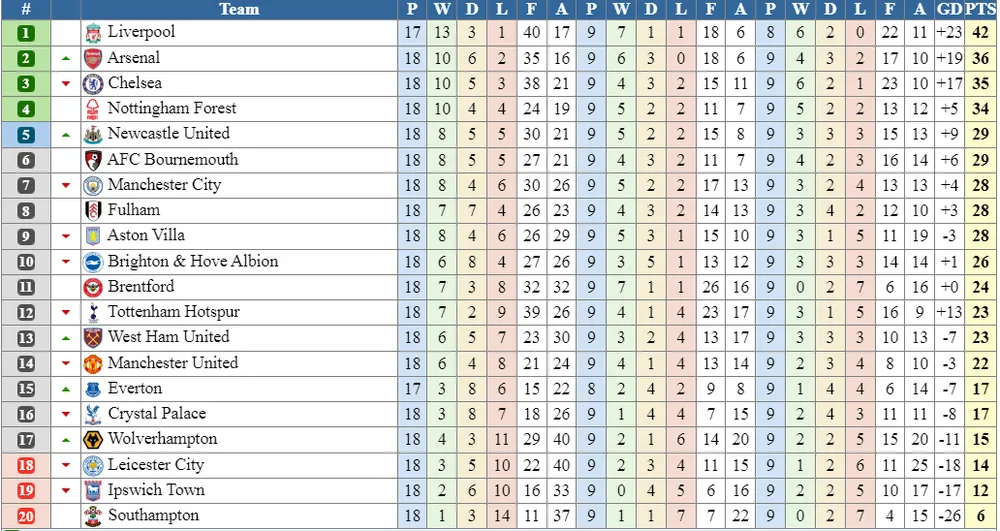Open the Fulham team link
The height and width of the screenshot is (531, 1000).
133,210
